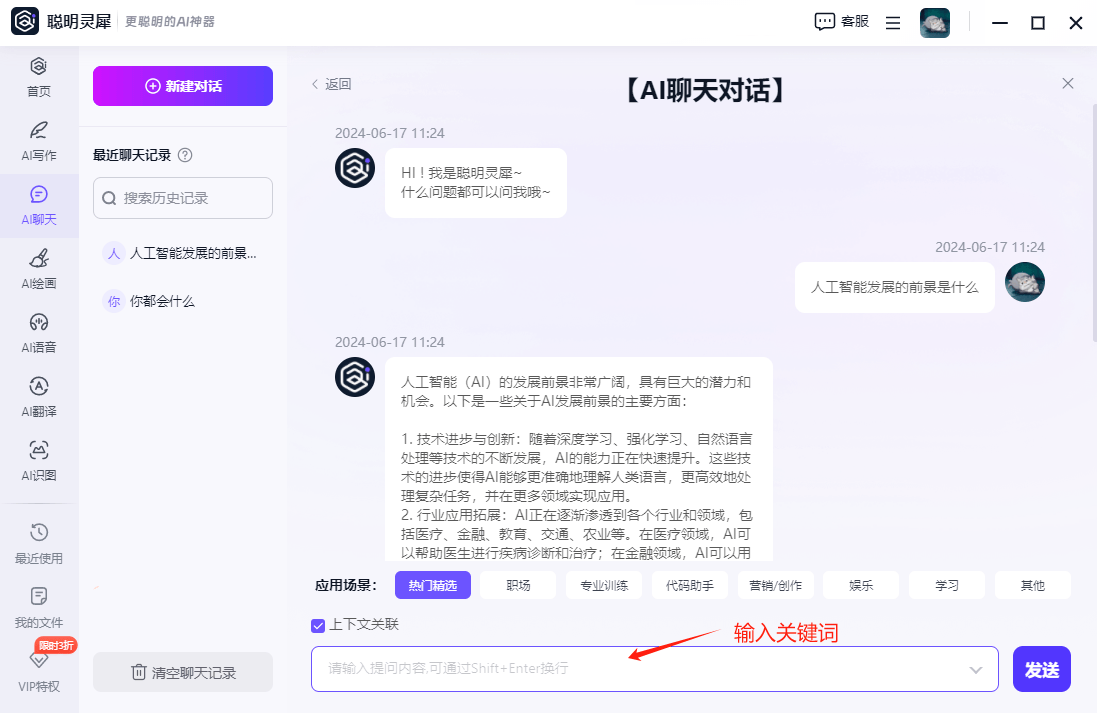Select the 职场 scenario tab
1097x713 pixels.
click(x=518, y=585)
